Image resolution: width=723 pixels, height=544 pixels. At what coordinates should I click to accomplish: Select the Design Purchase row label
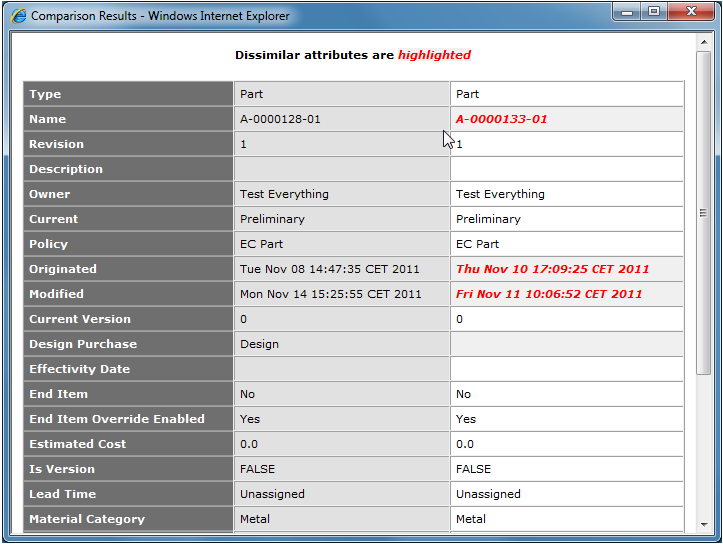(83, 344)
